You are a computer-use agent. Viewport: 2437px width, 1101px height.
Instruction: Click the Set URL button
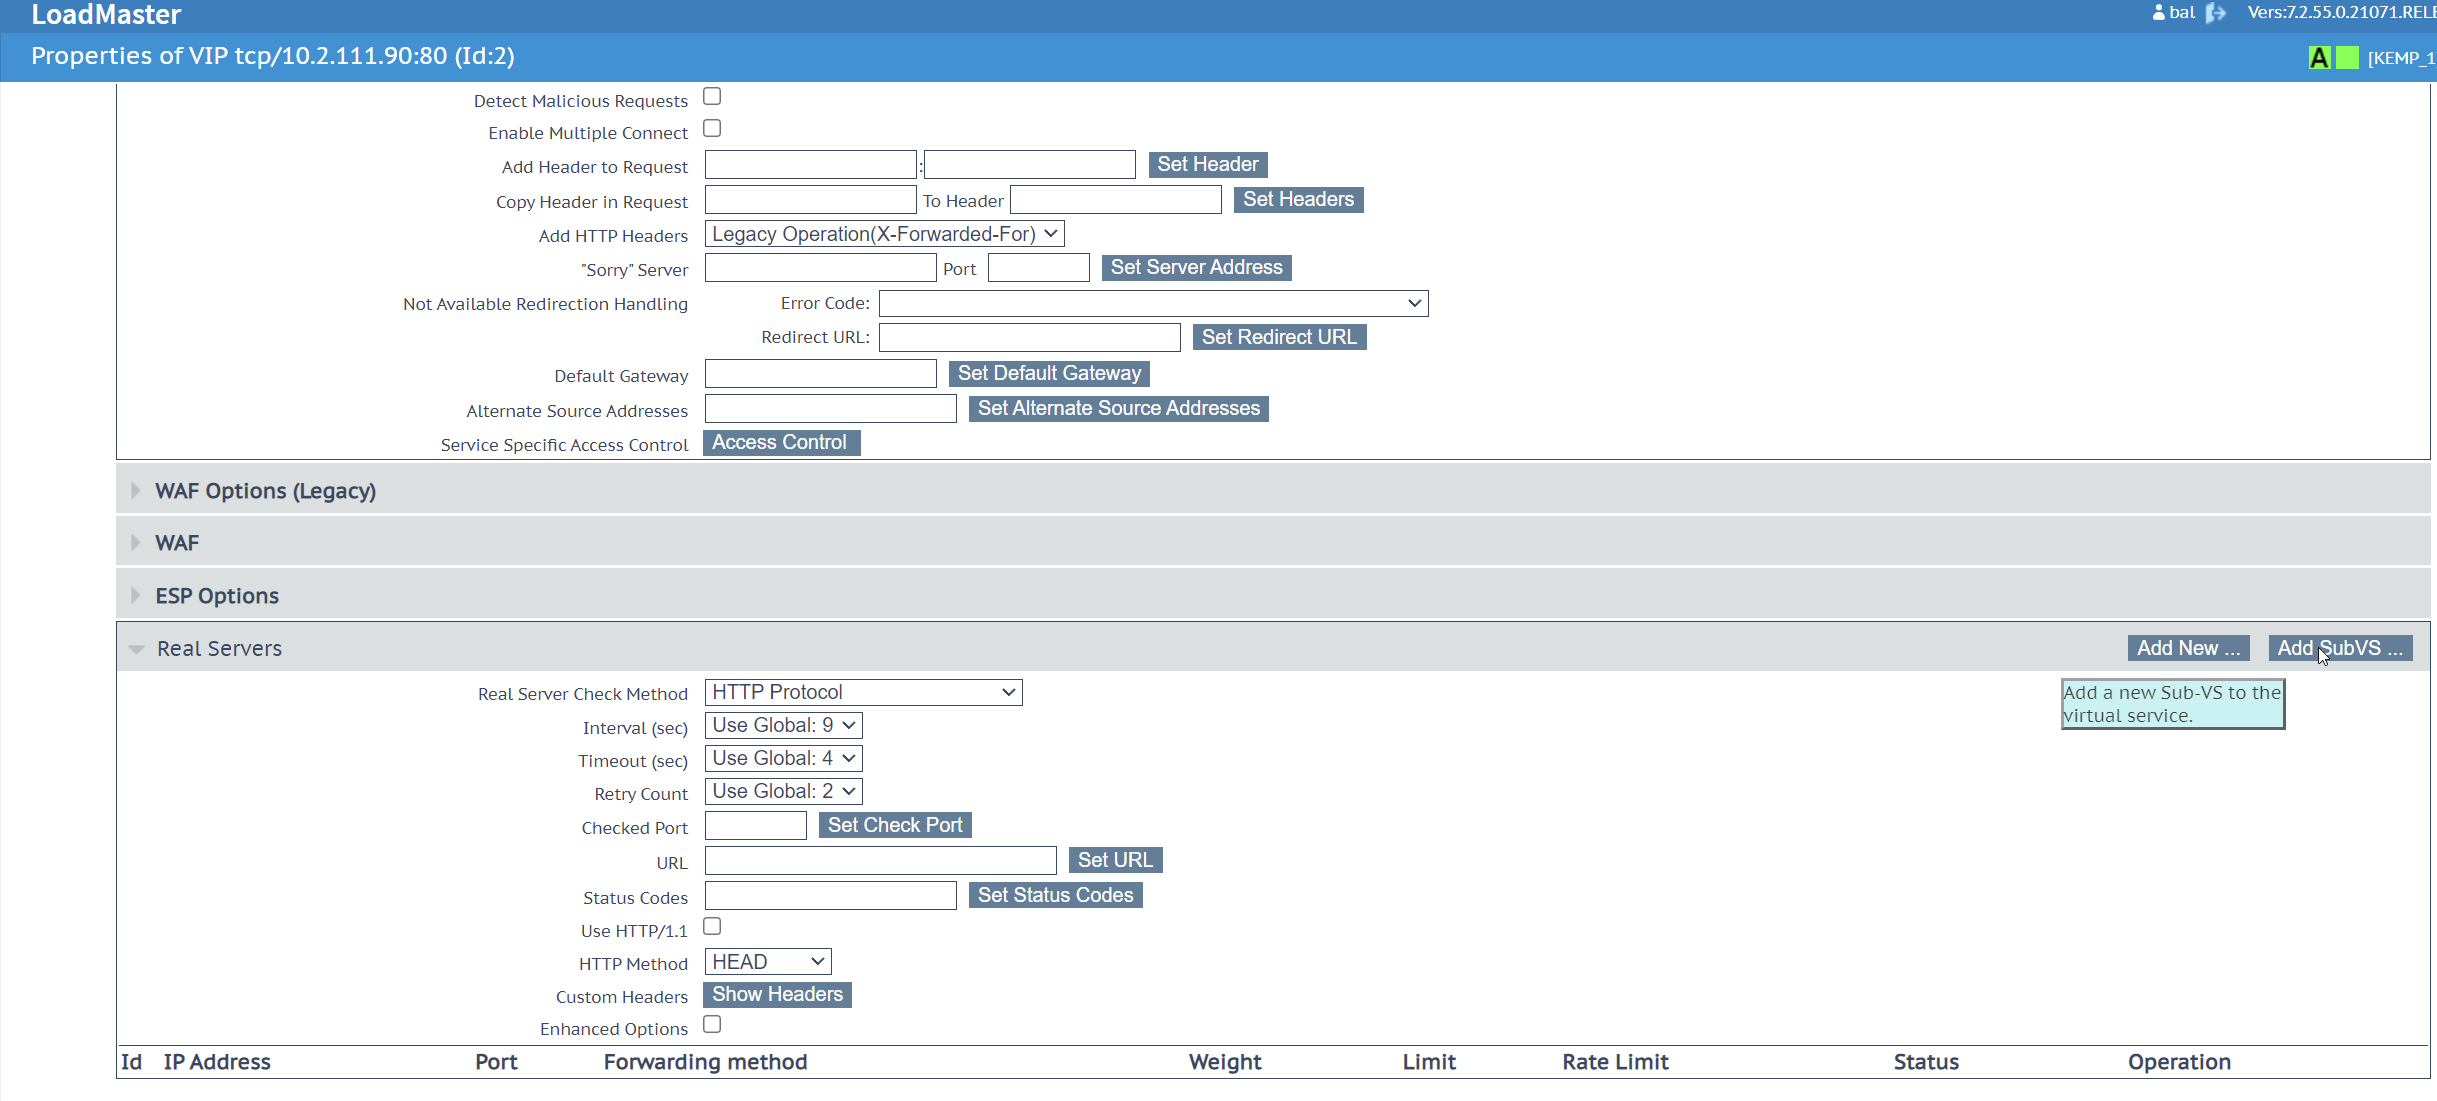click(1115, 860)
